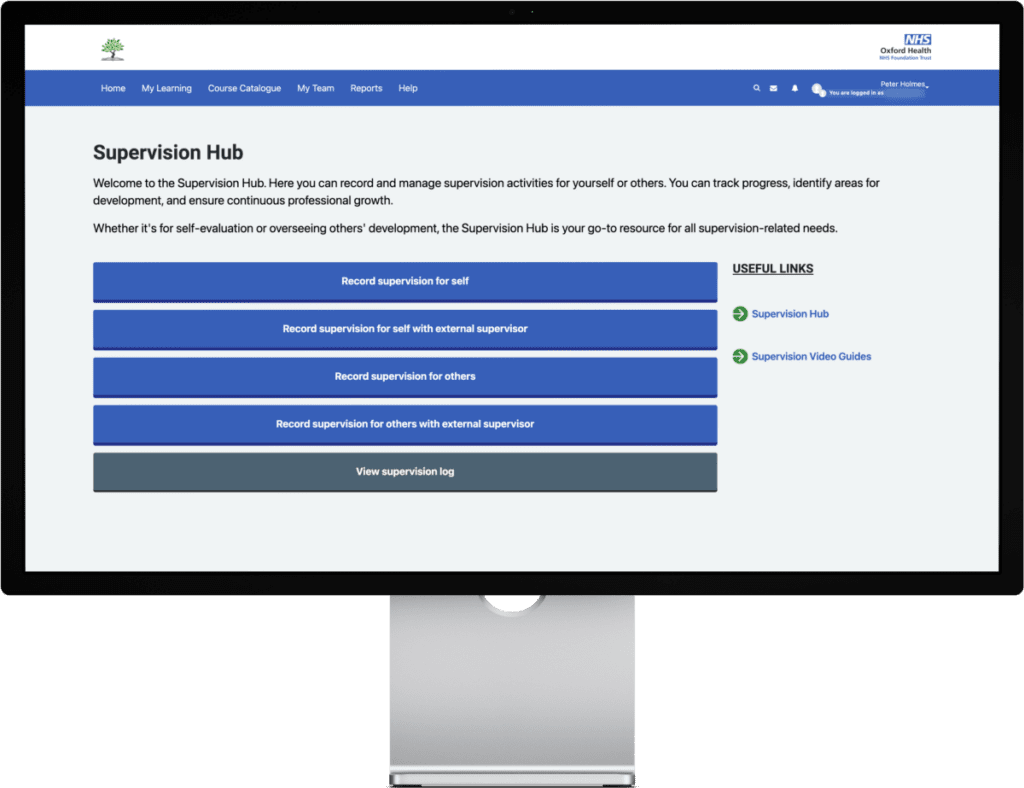Go to the Home menu item

[113, 88]
